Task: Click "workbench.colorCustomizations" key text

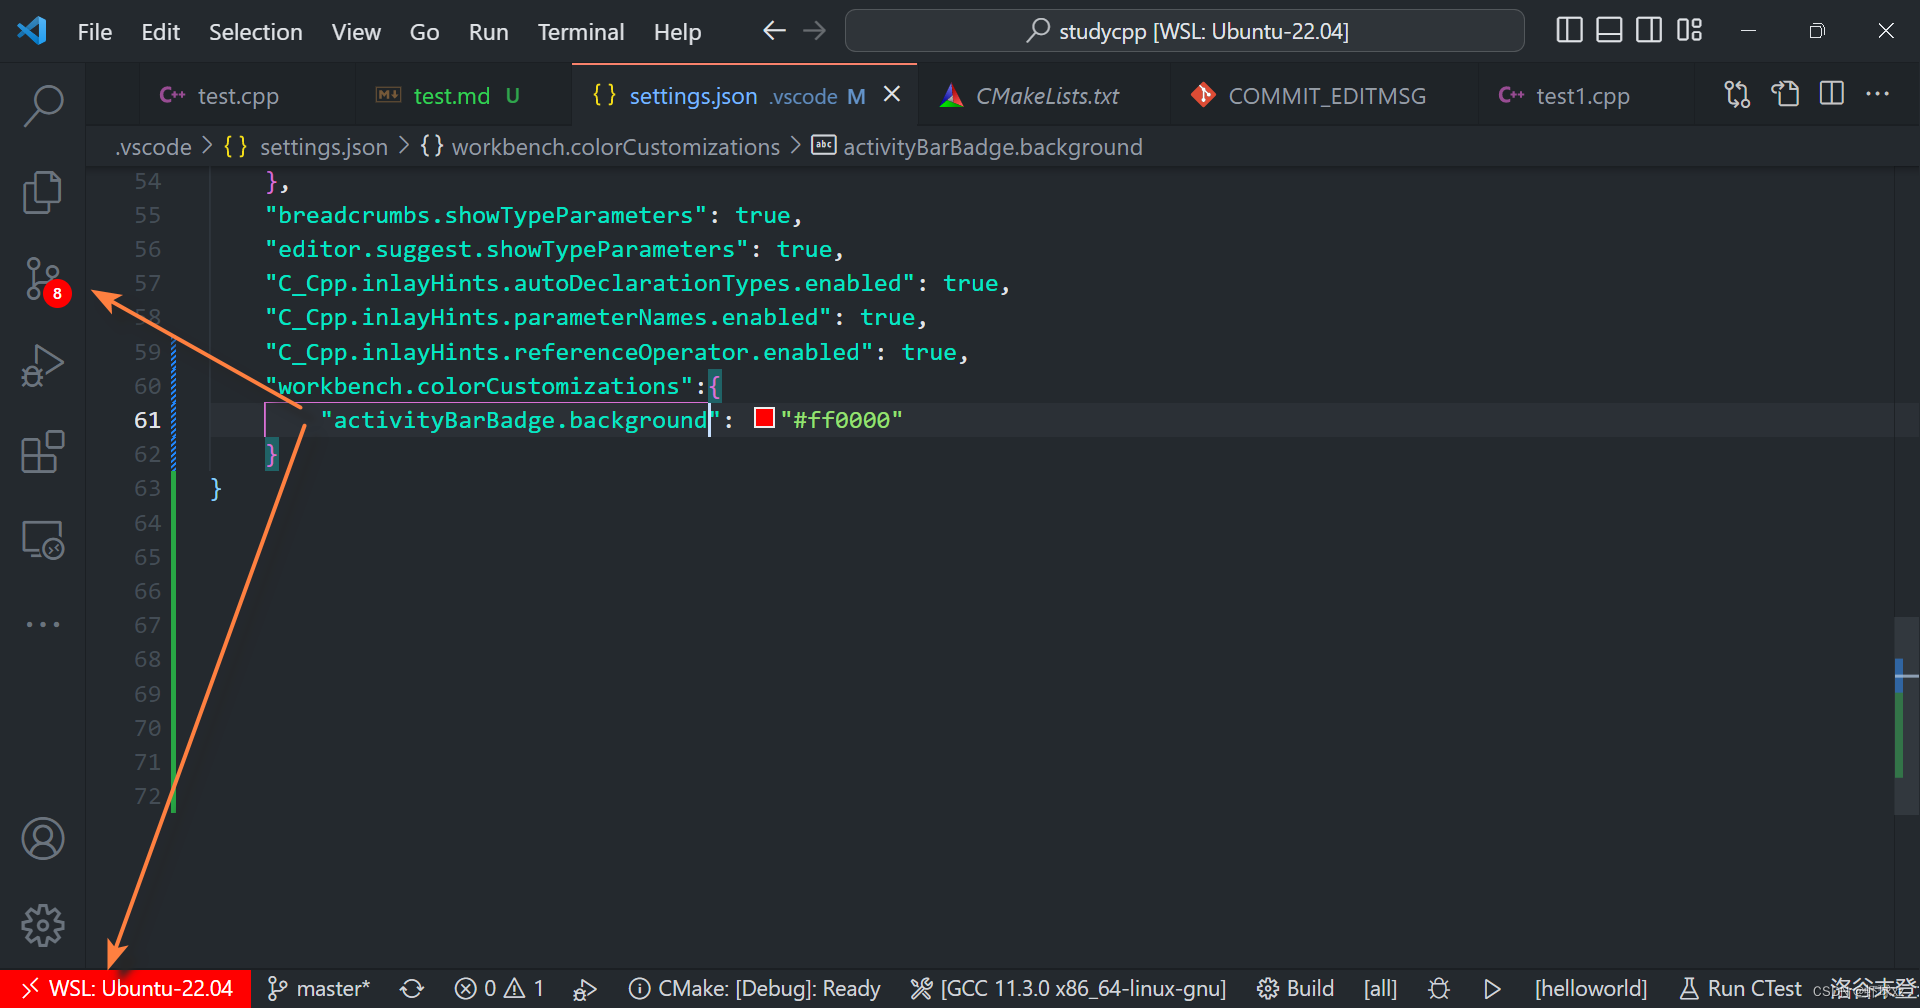Action: coord(479,386)
